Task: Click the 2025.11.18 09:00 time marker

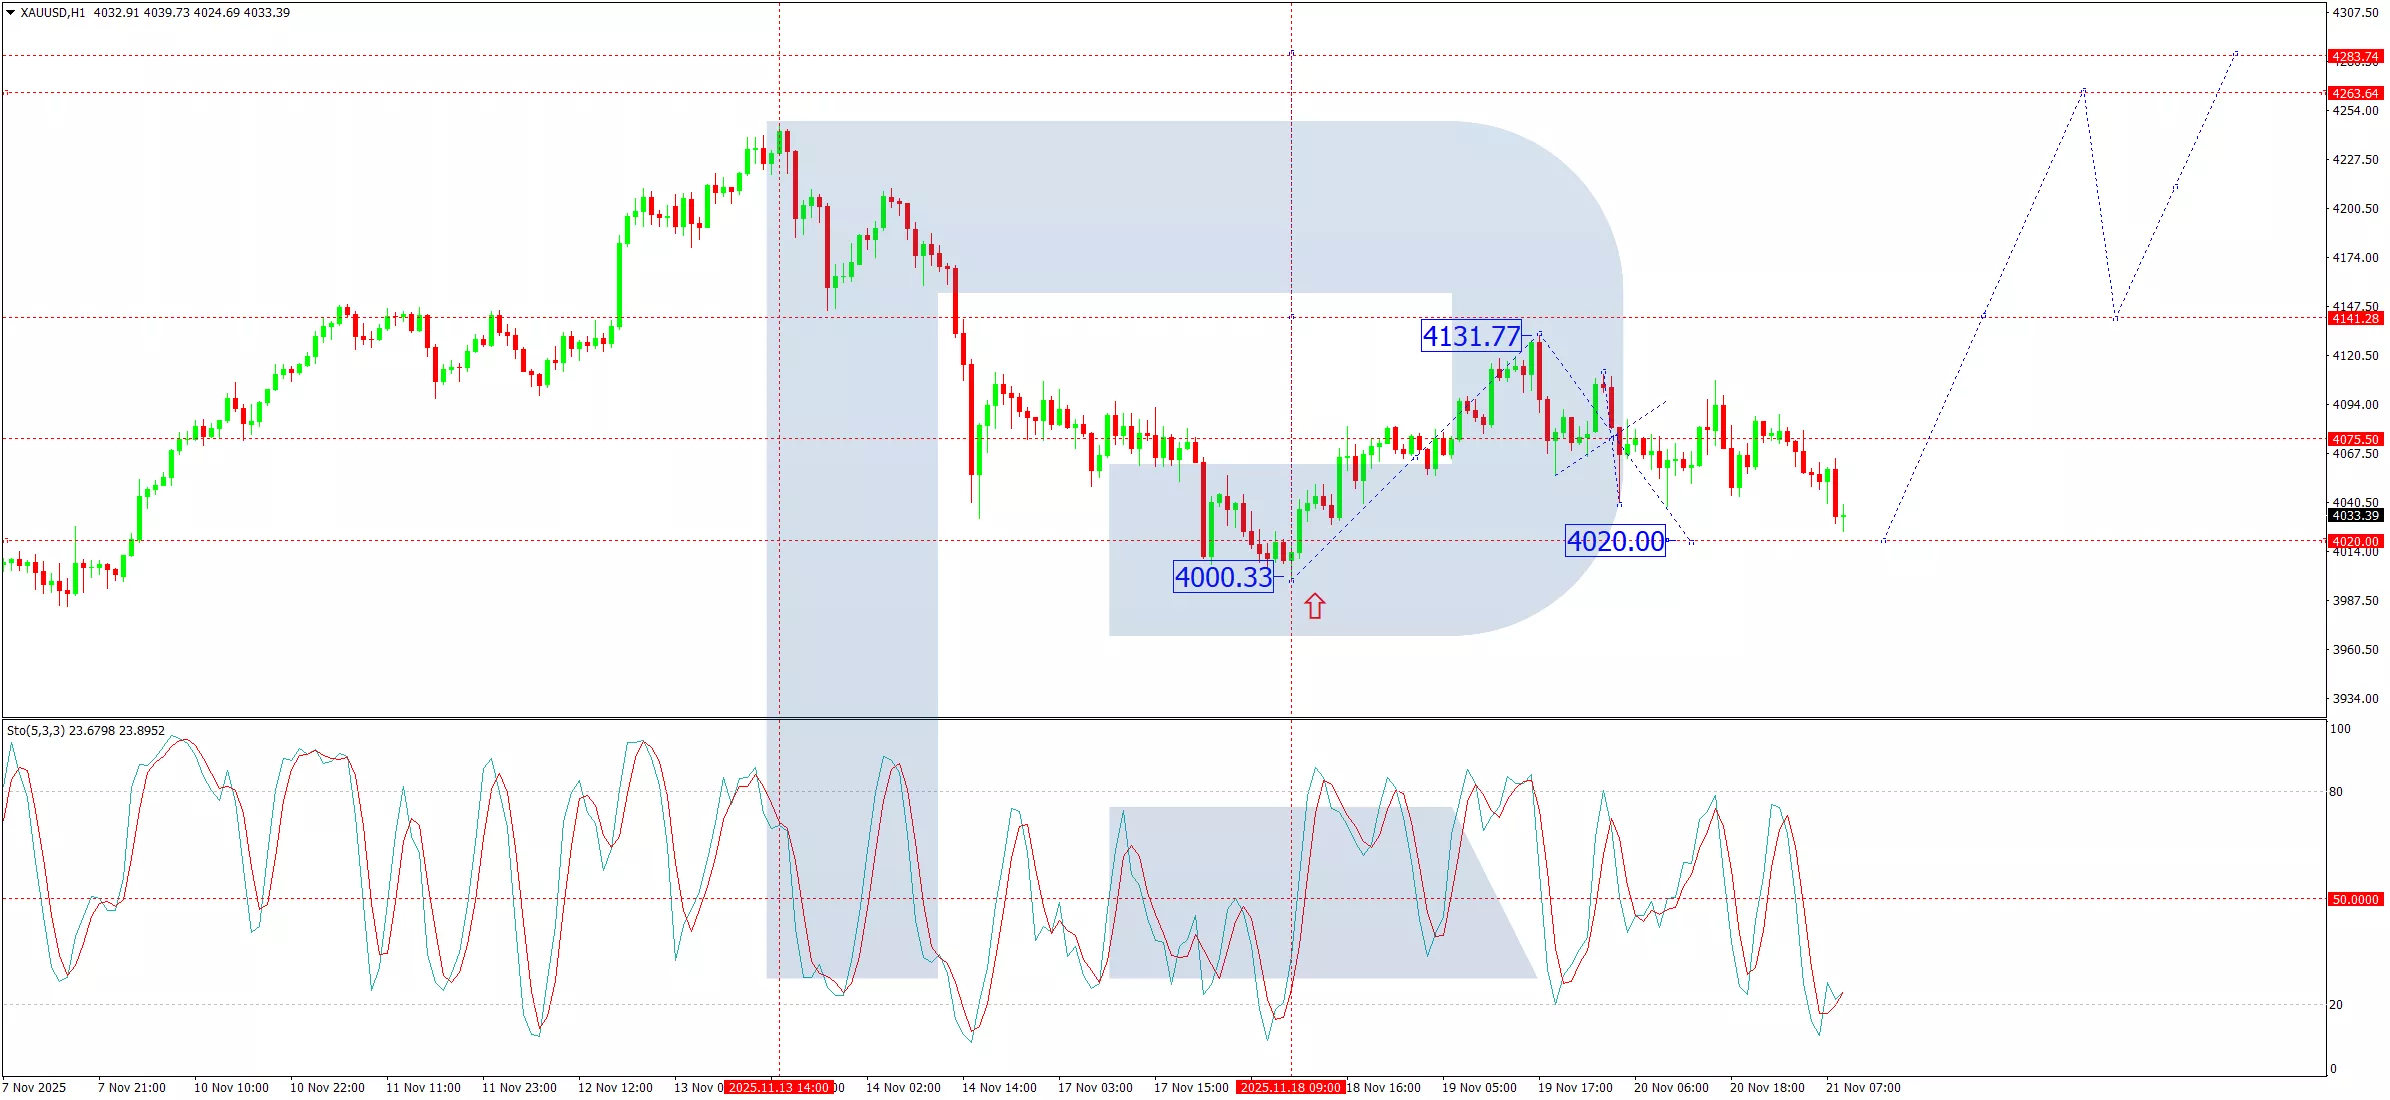Action: tap(1290, 1087)
